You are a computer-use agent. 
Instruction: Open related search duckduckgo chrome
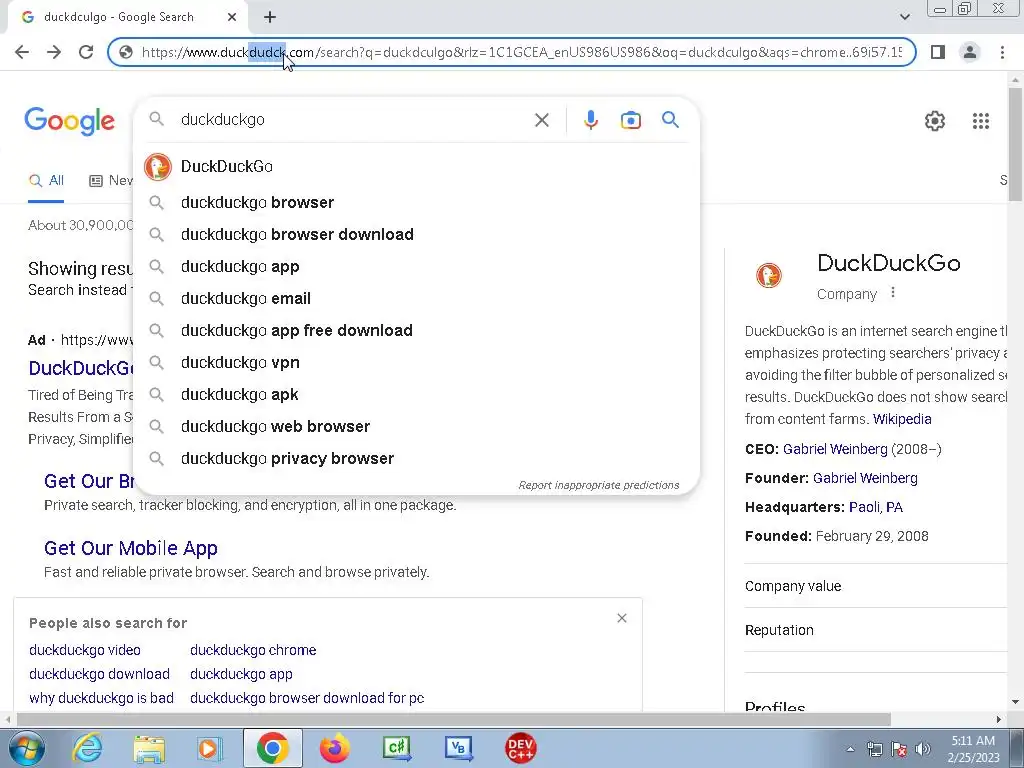pyautogui.click(x=253, y=650)
